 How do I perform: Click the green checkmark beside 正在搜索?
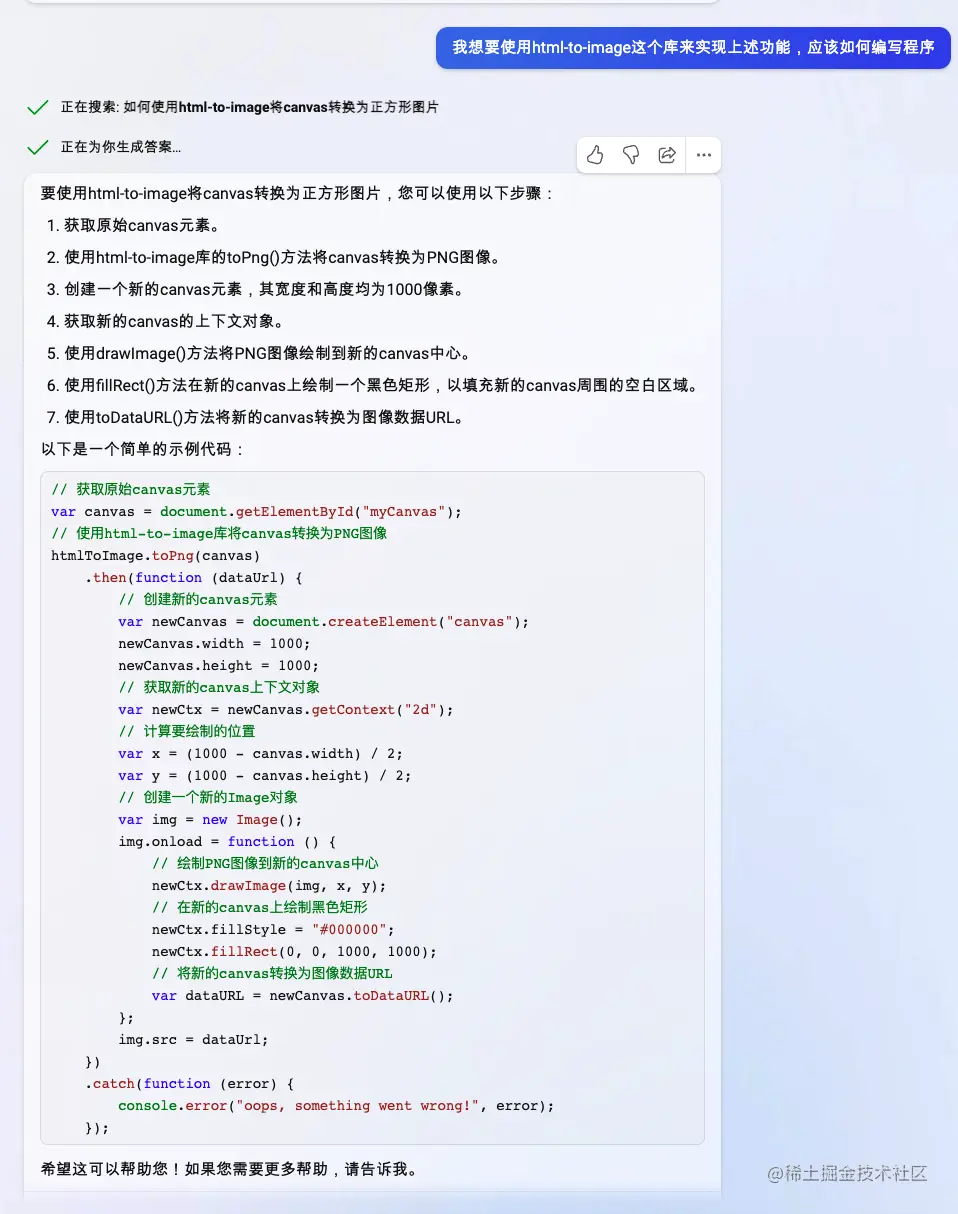point(38,107)
